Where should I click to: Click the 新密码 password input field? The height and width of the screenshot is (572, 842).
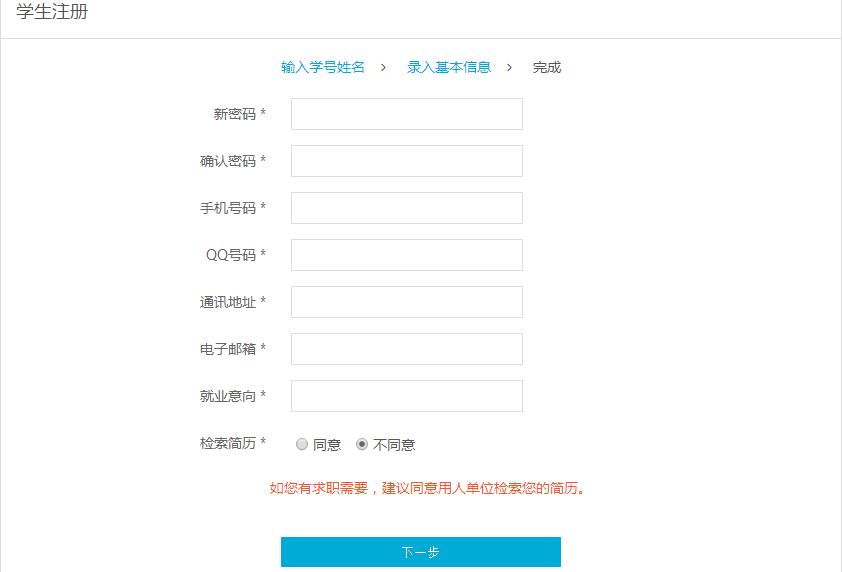click(x=406, y=114)
